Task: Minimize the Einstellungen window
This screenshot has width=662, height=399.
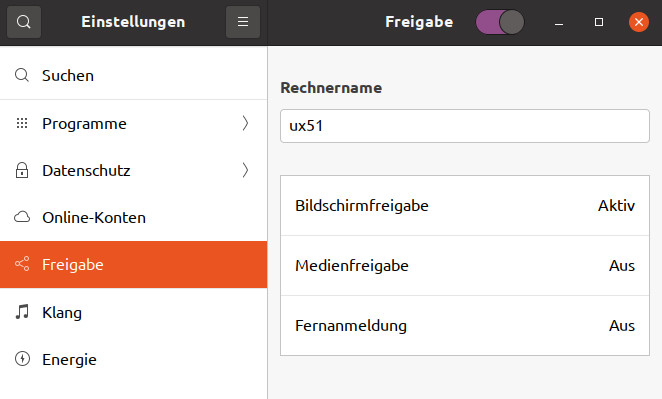Action: click(x=559, y=22)
